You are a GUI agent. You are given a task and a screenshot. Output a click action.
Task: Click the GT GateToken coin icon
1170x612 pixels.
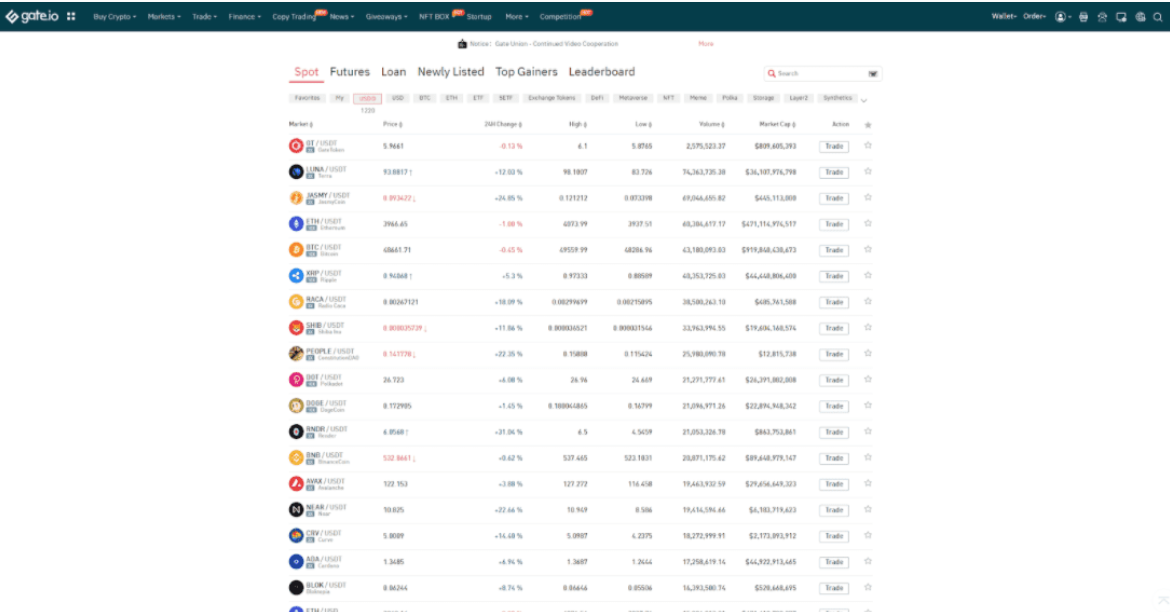(x=296, y=146)
